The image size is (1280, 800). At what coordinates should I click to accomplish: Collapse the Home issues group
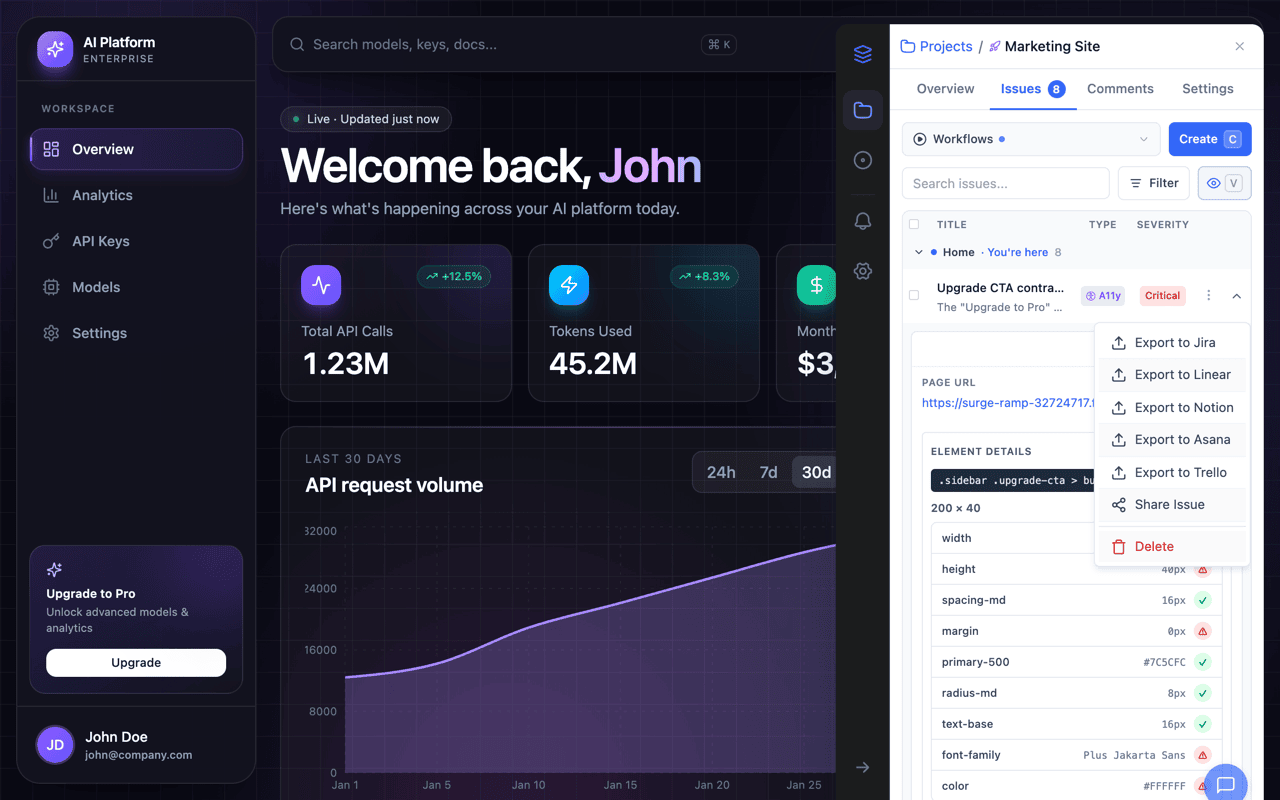point(919,253)
